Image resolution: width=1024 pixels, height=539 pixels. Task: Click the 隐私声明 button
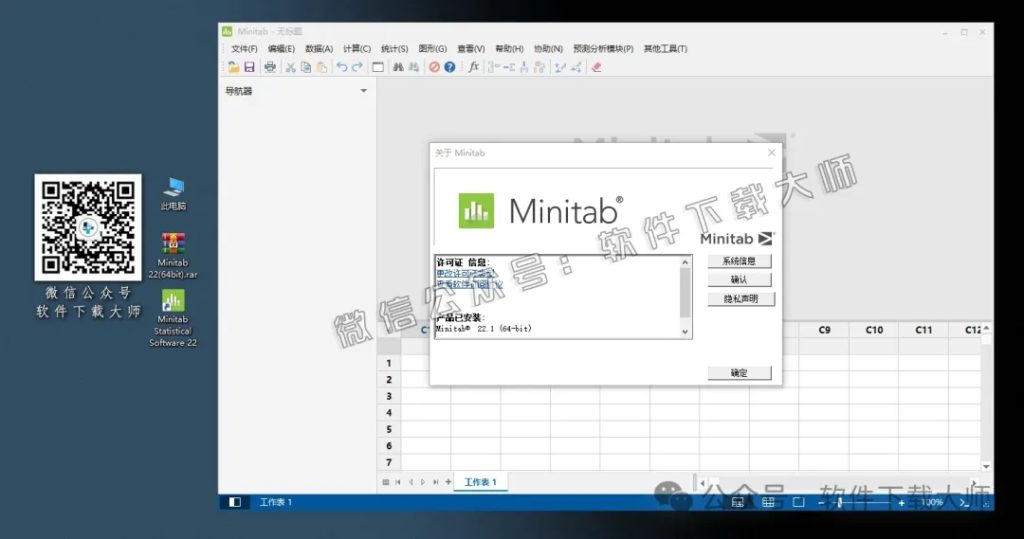741,299
